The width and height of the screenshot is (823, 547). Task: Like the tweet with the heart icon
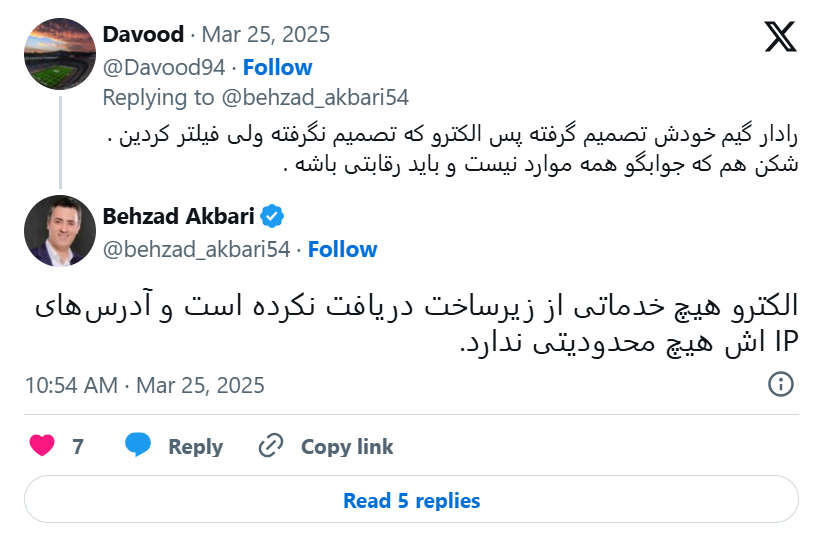click(42, 446)
